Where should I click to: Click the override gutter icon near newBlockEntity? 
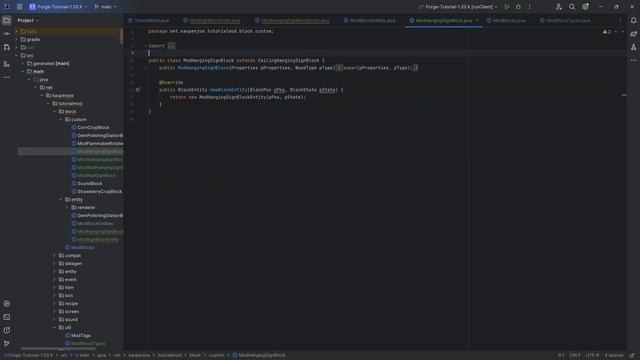138,90
